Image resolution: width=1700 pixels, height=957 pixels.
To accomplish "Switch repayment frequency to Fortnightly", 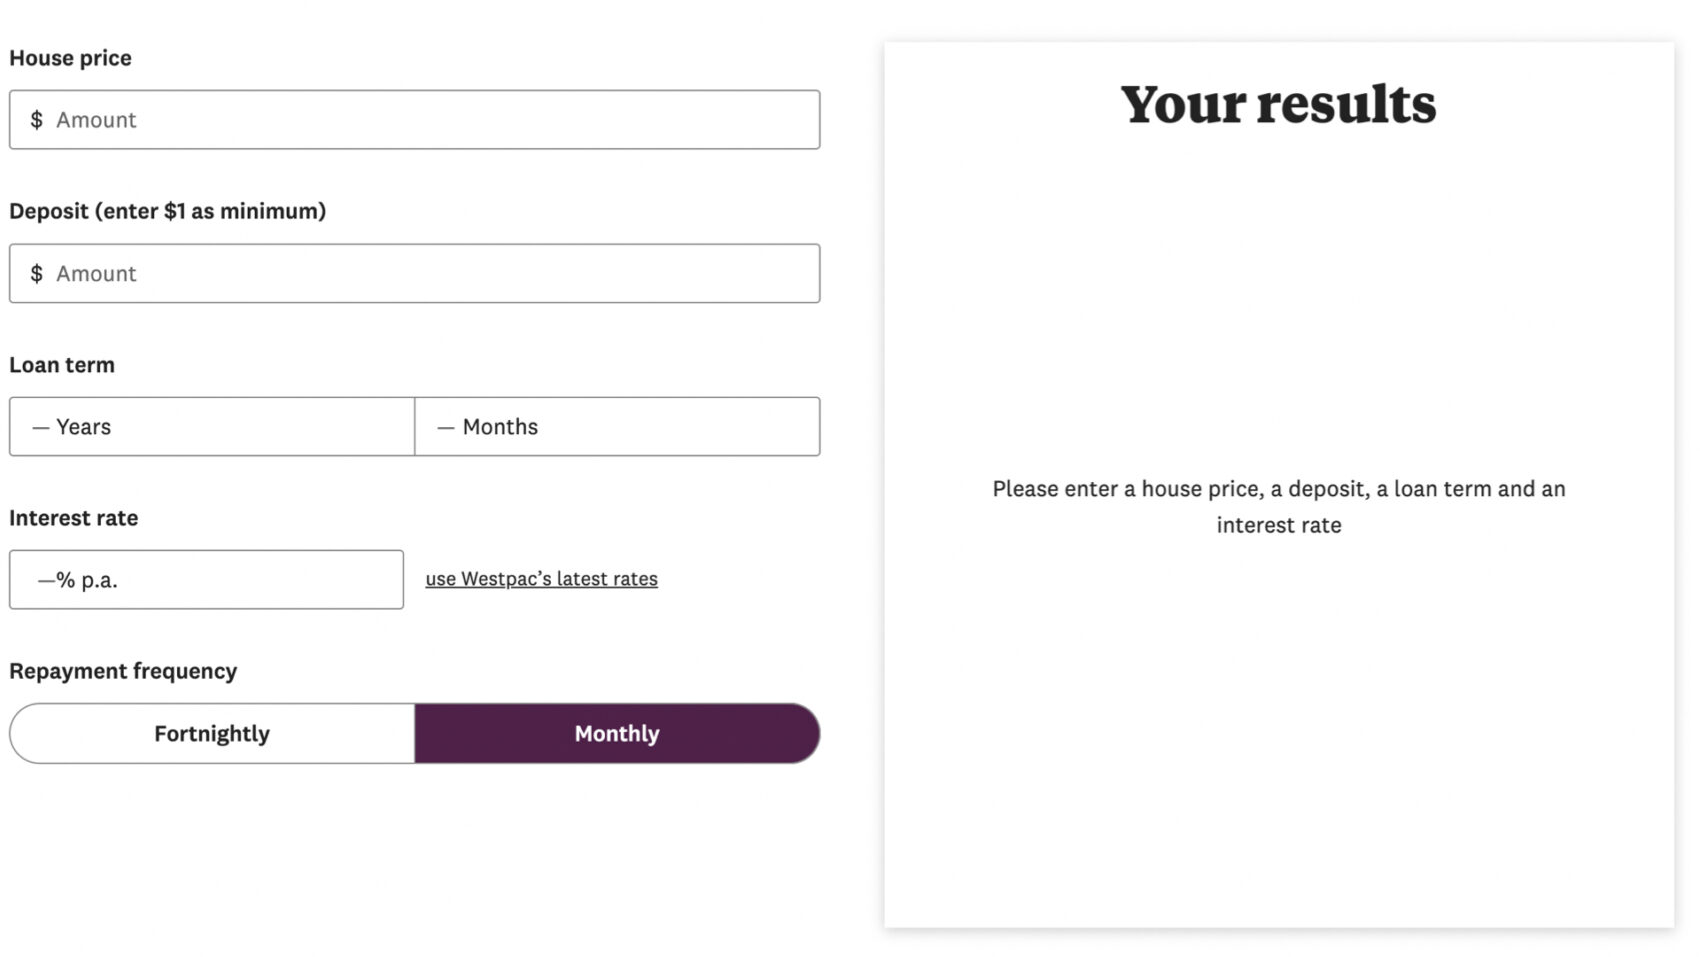I will (211, 733).
